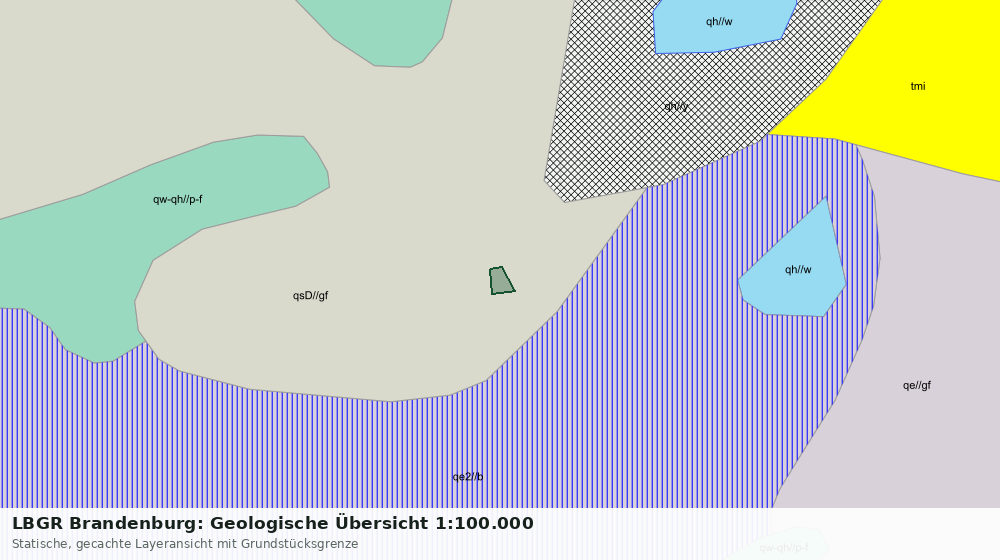
Task: Click the qsD//gf map label
Action: (311, 296)
